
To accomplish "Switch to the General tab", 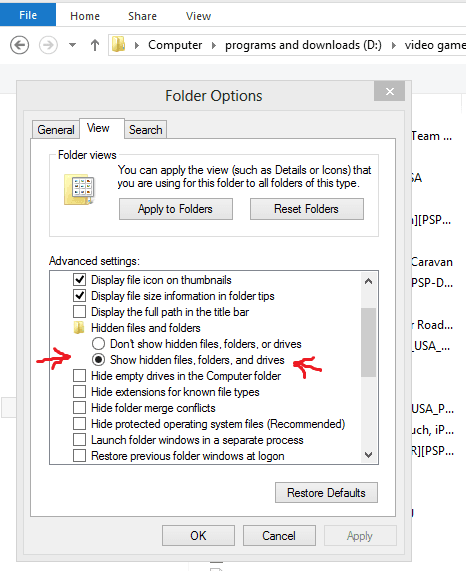I will point(56,130).
